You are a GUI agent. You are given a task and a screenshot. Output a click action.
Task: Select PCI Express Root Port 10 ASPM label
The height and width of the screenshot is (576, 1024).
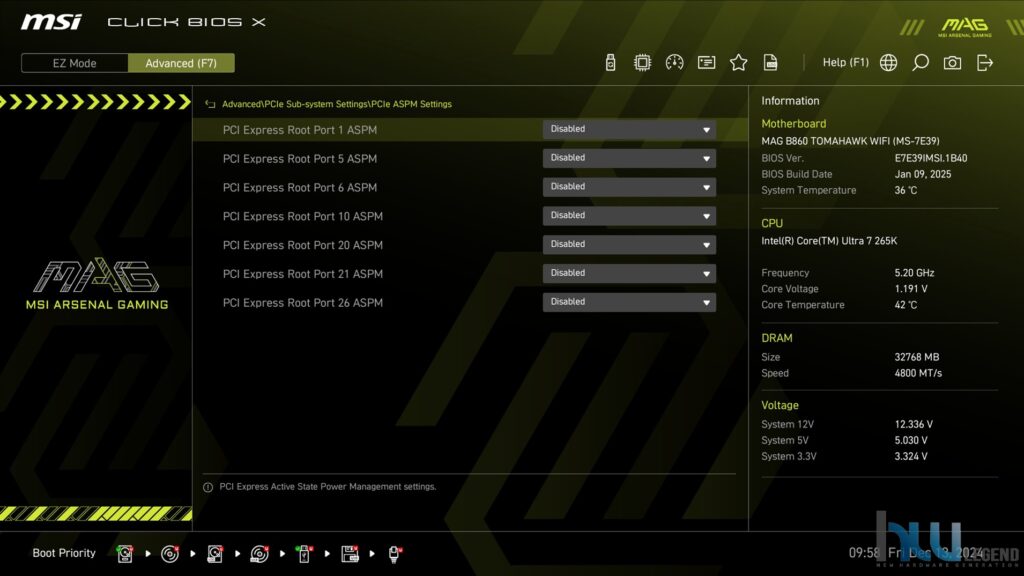pyautogui.click(x=303, y=216)
